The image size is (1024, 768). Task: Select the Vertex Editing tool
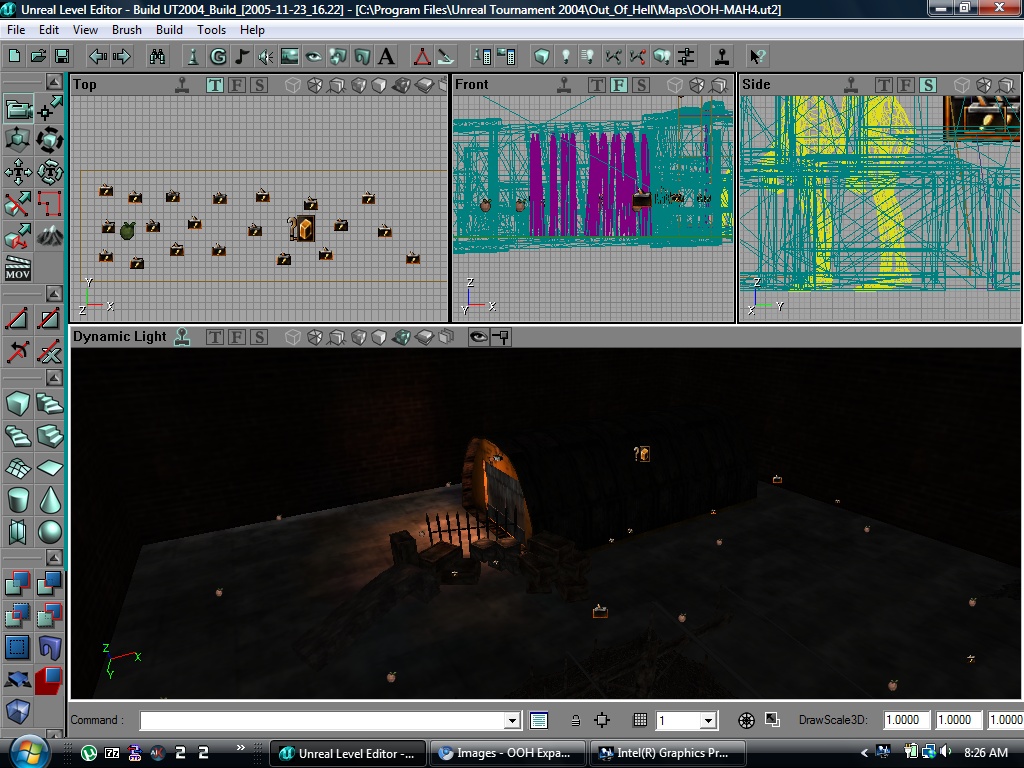coord(49,108)
